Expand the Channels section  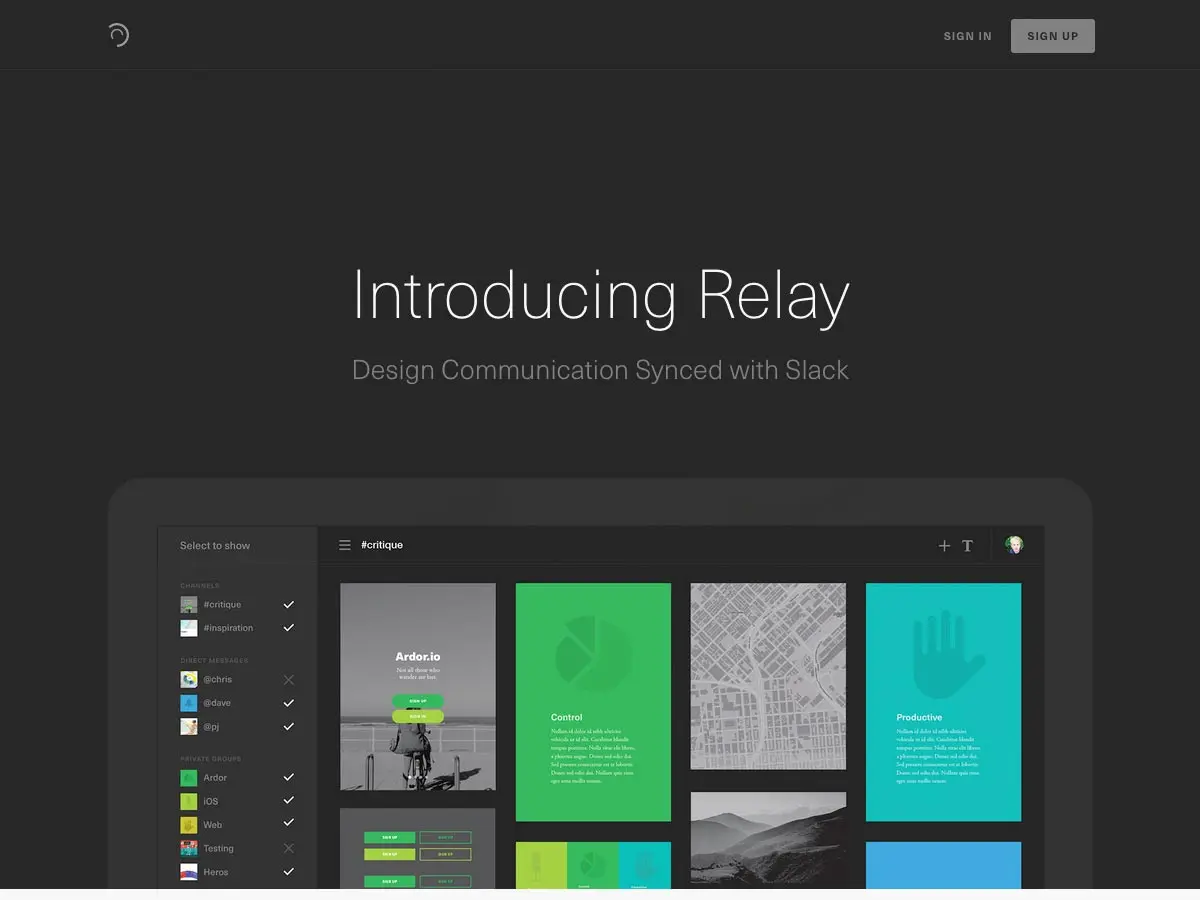tap(200, 585)
